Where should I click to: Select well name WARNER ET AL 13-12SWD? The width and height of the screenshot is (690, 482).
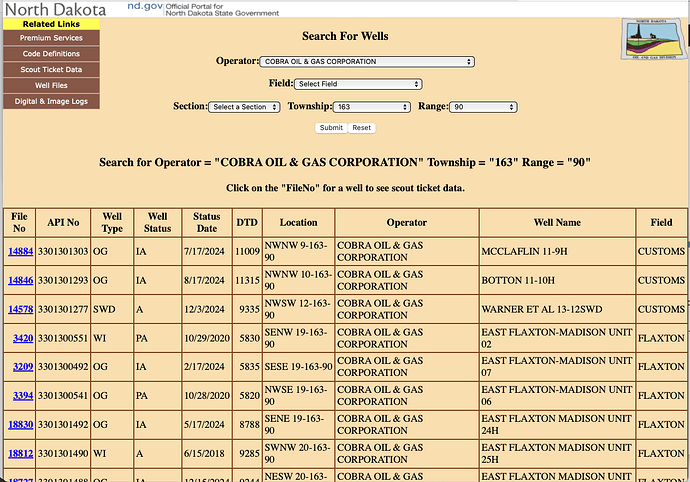coord(542,309)
